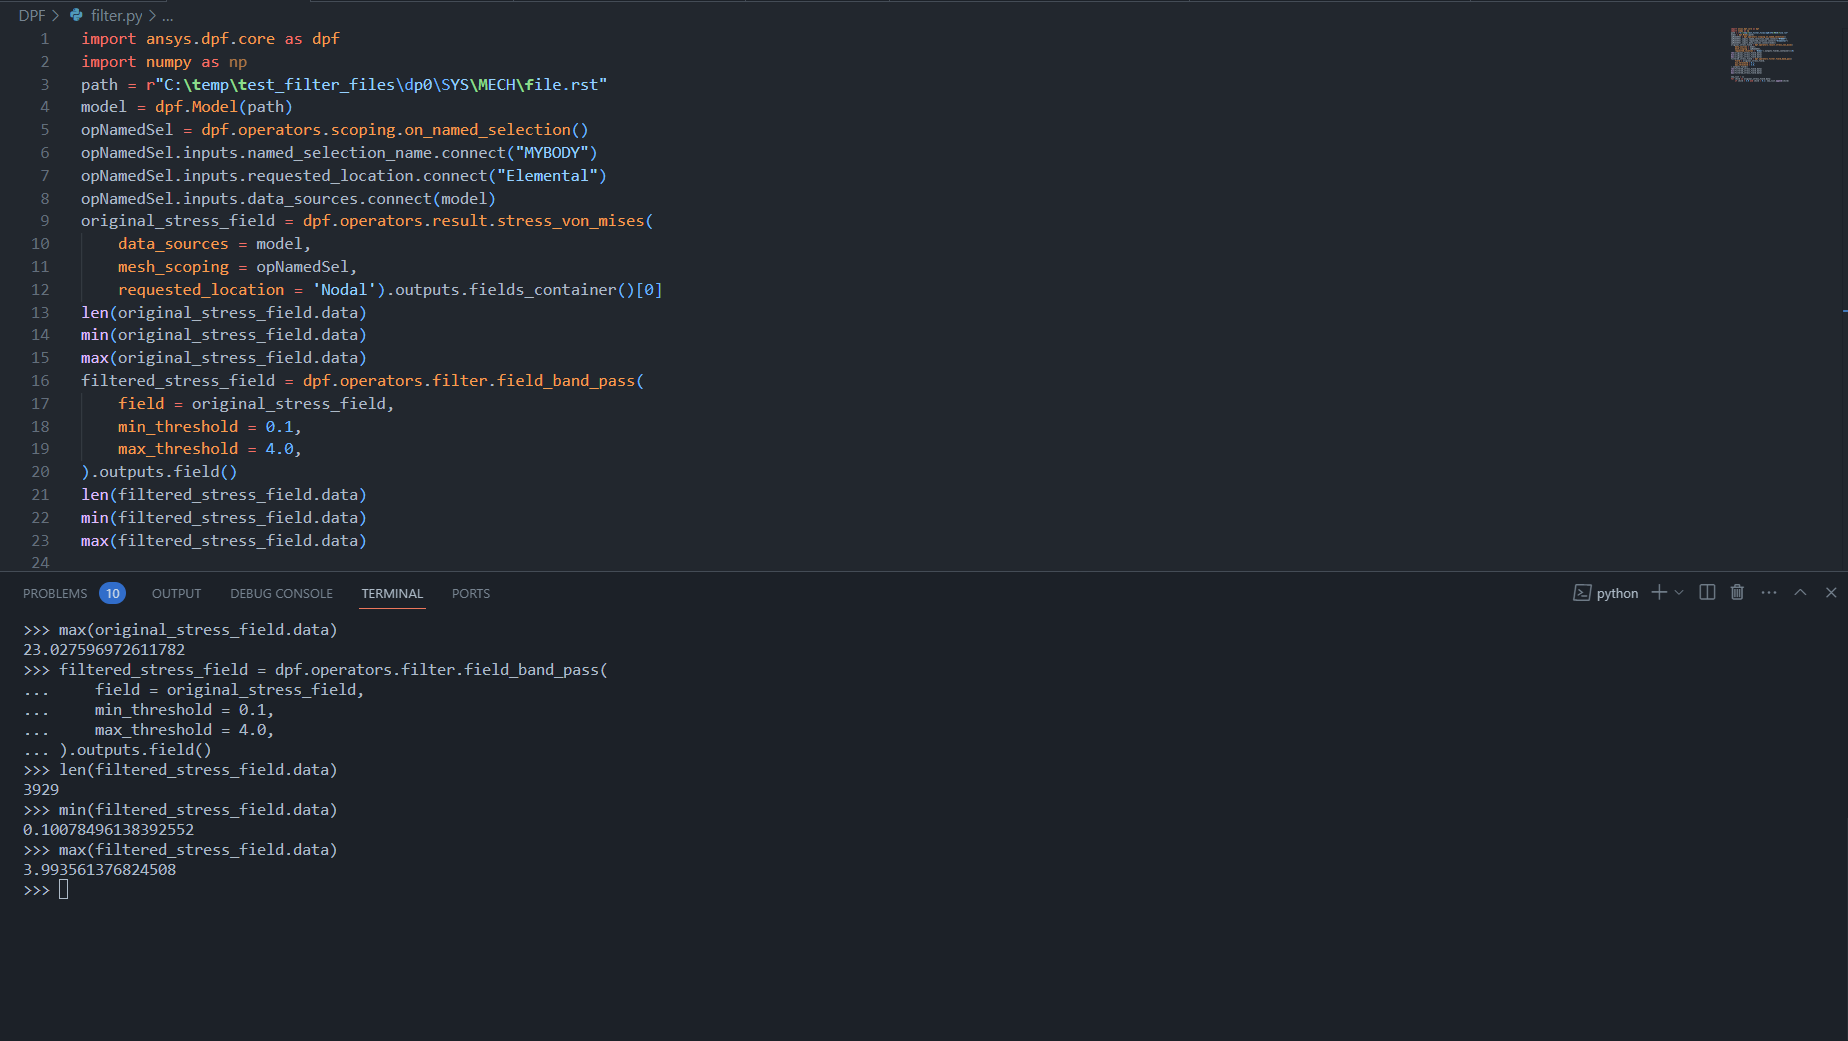Screen dimensions: 1848x1041
Task: Open the PORTS tab
Action: coord(470,593)
